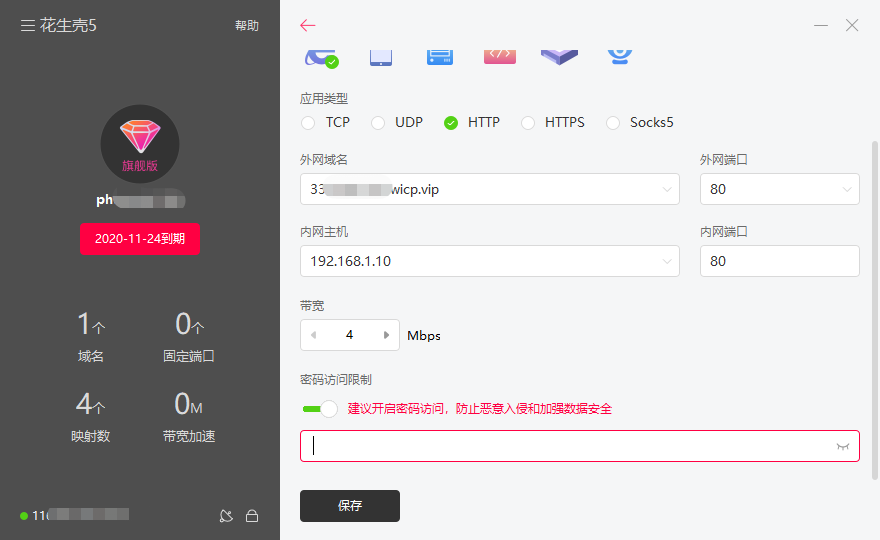The image size is (880, 540).
Task: Go back with the pink arrow
Action: pyautogui.click(x=308, y=25)
